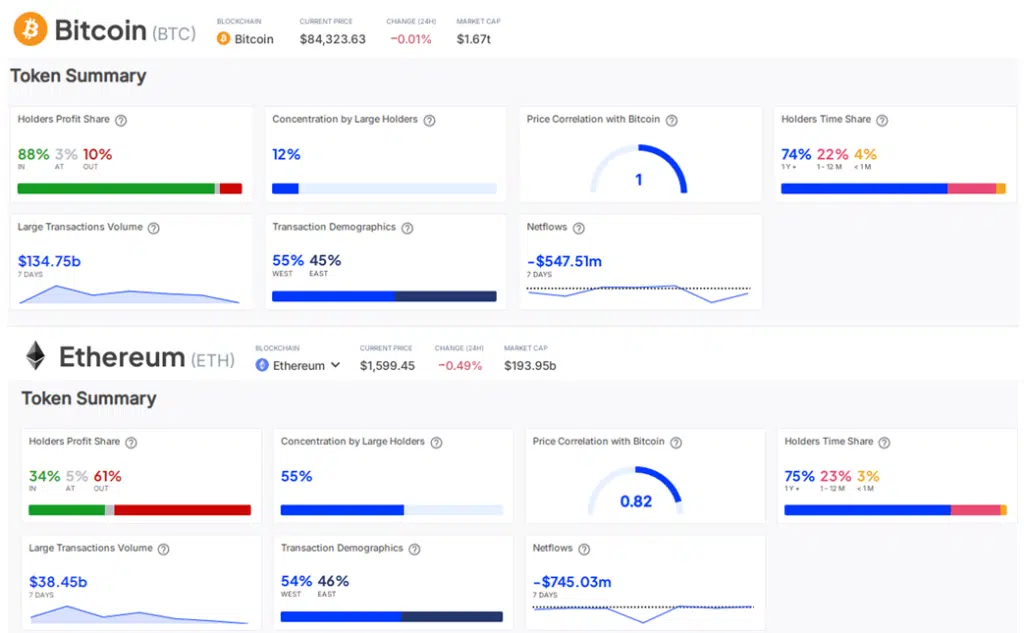The image size is (1024, 633).
Task: Click help icon next to Bitcoin Netflows
Action: pos(578,228)
